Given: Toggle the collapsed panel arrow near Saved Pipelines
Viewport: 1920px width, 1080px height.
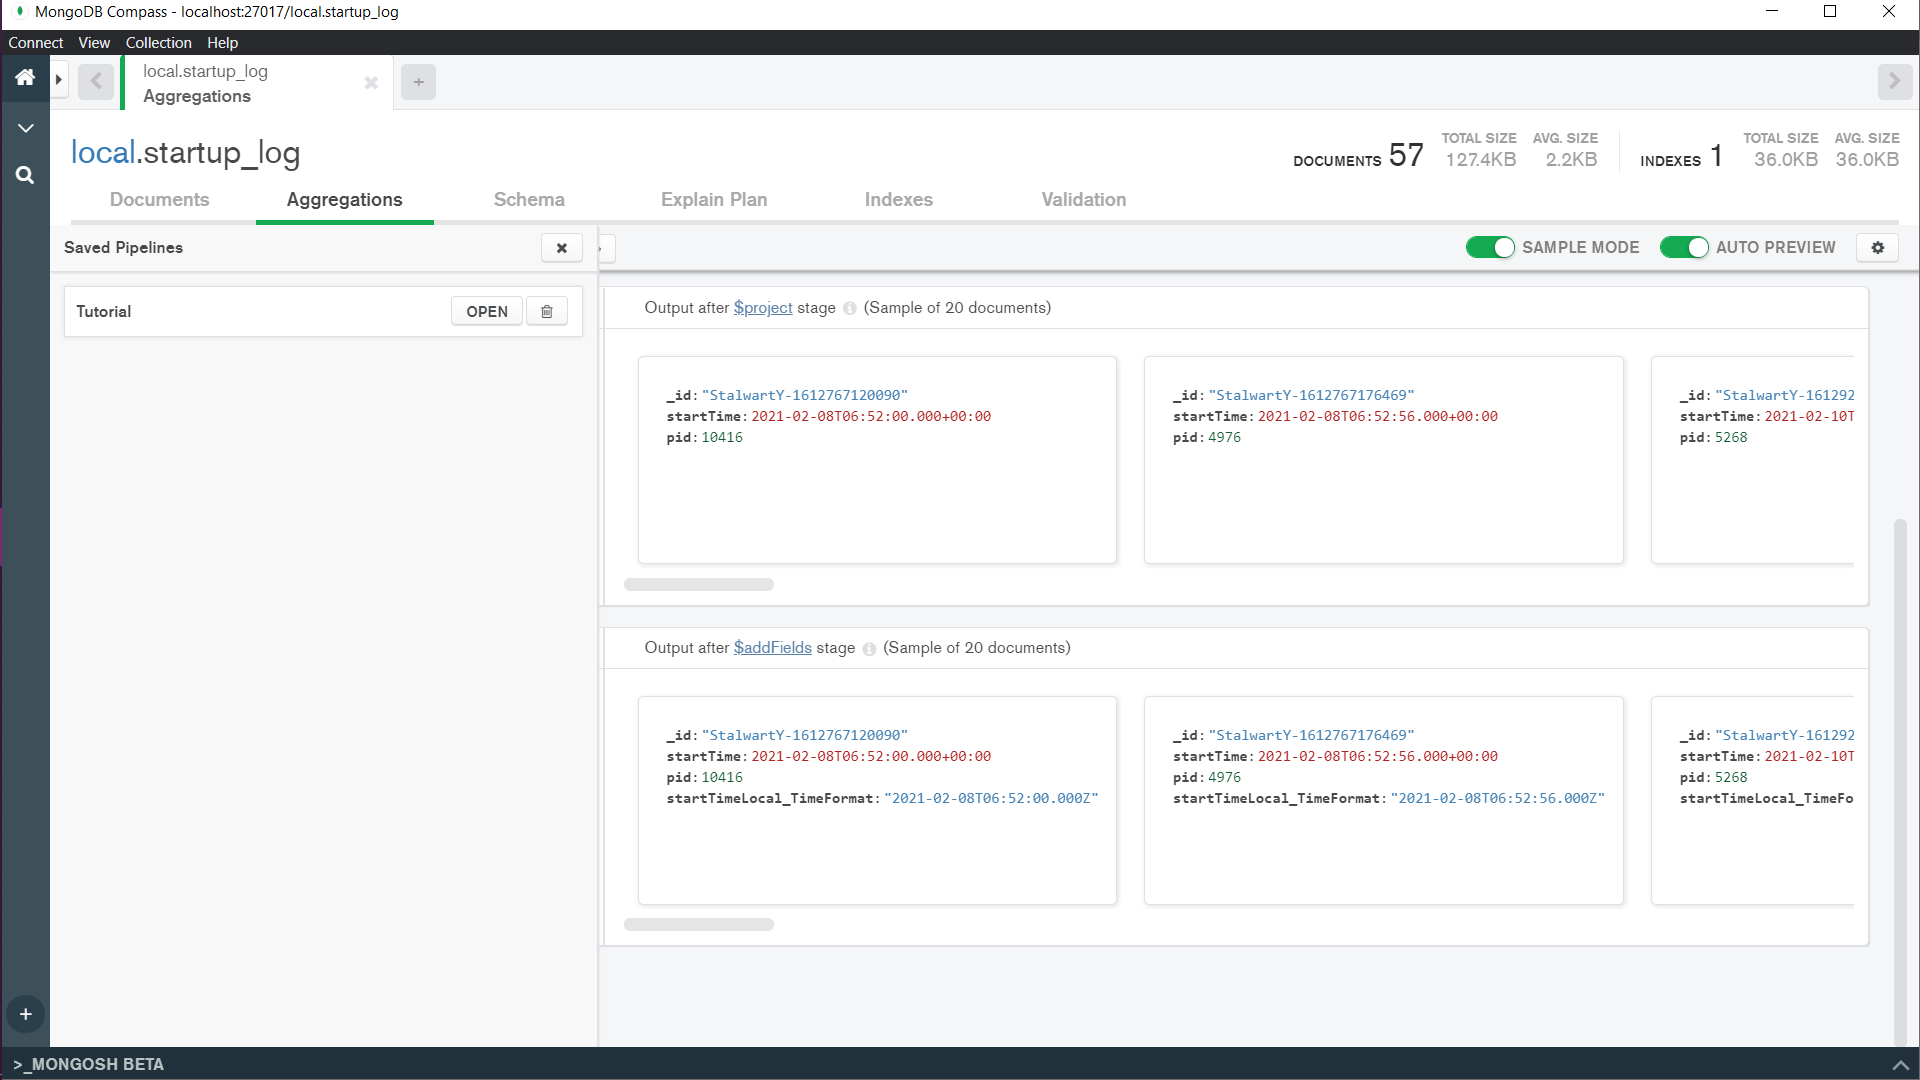Looking at the screenshot, I should [607, 248].
